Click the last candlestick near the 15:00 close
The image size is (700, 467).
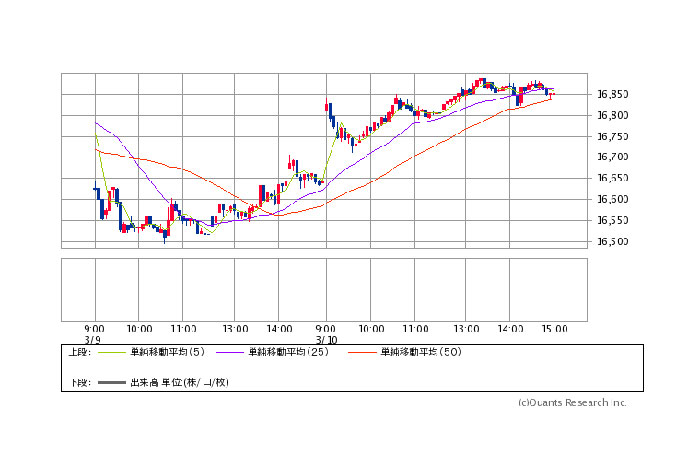pyautogui.click(x=551, y=94)
